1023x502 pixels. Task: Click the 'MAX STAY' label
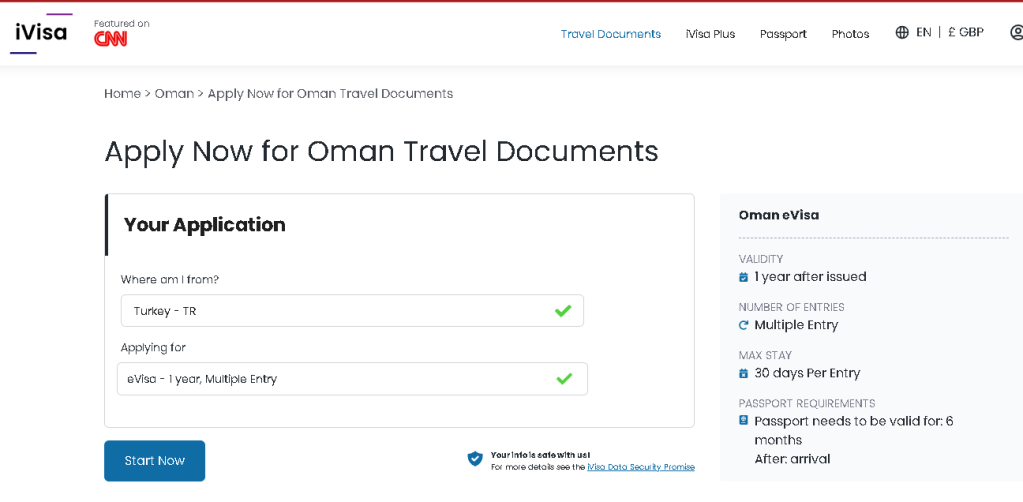765,355
